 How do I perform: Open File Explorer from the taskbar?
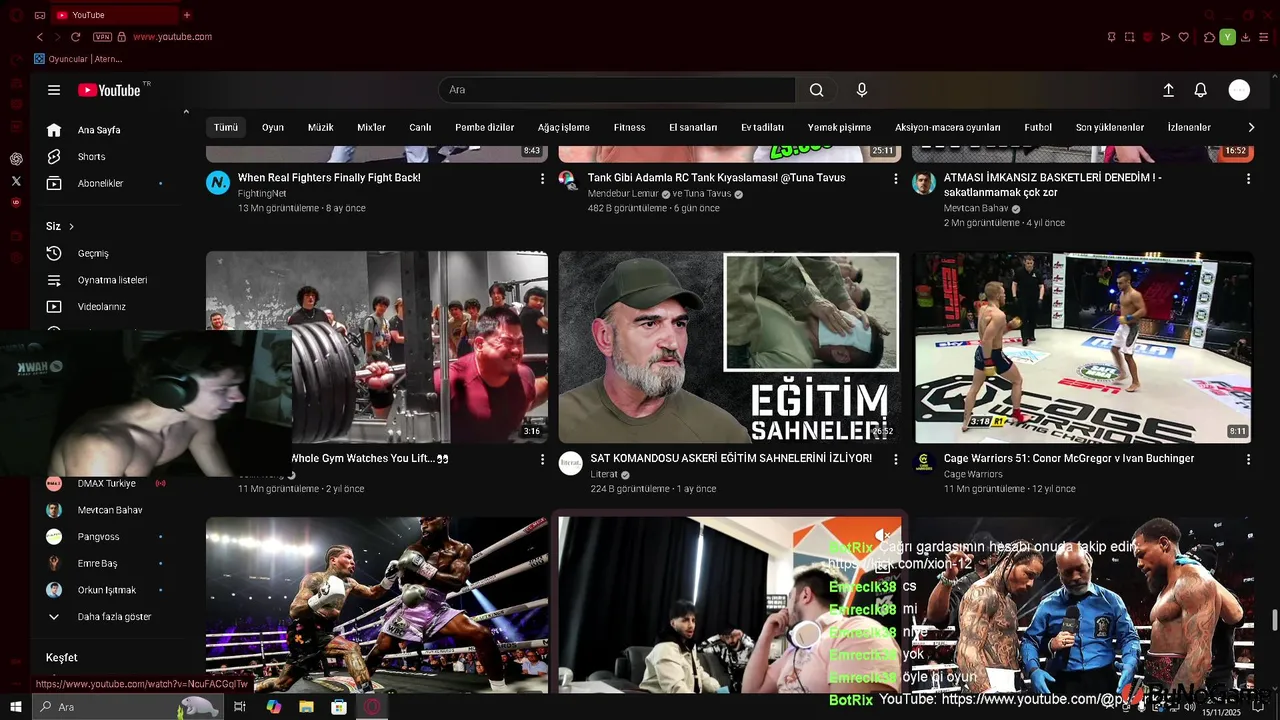(x=307, y=707)
